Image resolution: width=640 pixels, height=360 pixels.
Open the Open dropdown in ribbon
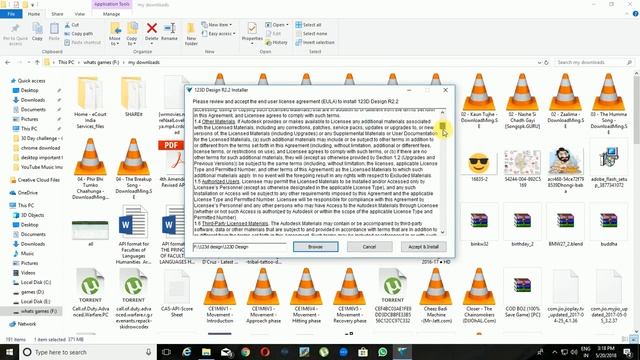[x=277, y=25]
